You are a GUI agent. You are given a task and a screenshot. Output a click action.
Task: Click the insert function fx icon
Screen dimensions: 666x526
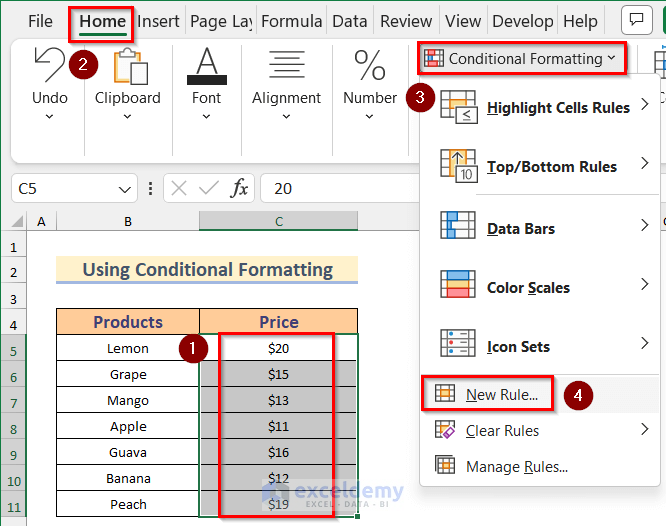[240, 188]
